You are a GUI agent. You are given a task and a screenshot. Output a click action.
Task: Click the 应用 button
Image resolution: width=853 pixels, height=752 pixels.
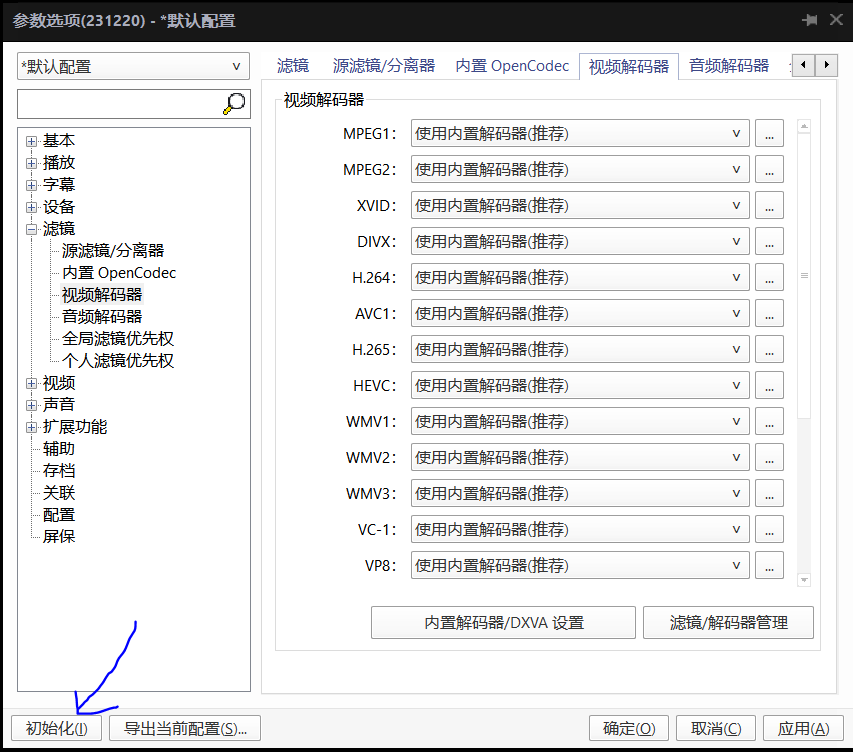[x=802, y=728]
